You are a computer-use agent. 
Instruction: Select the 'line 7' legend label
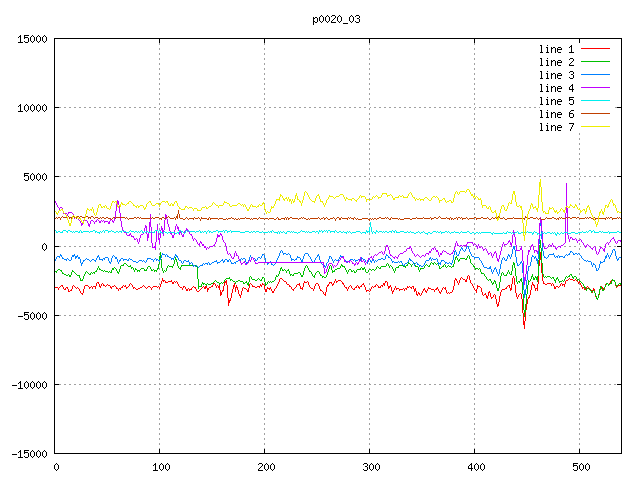tap(556, 127)
